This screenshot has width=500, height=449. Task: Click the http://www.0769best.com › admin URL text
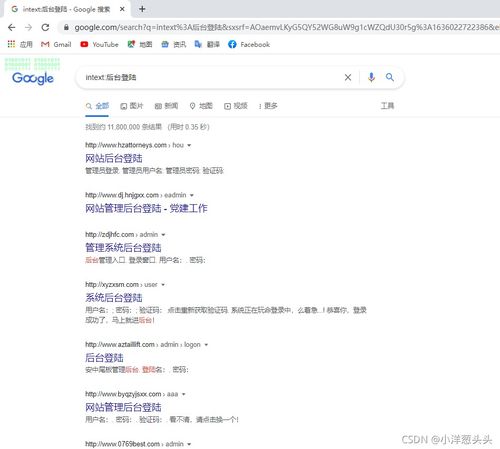[134, 444]
